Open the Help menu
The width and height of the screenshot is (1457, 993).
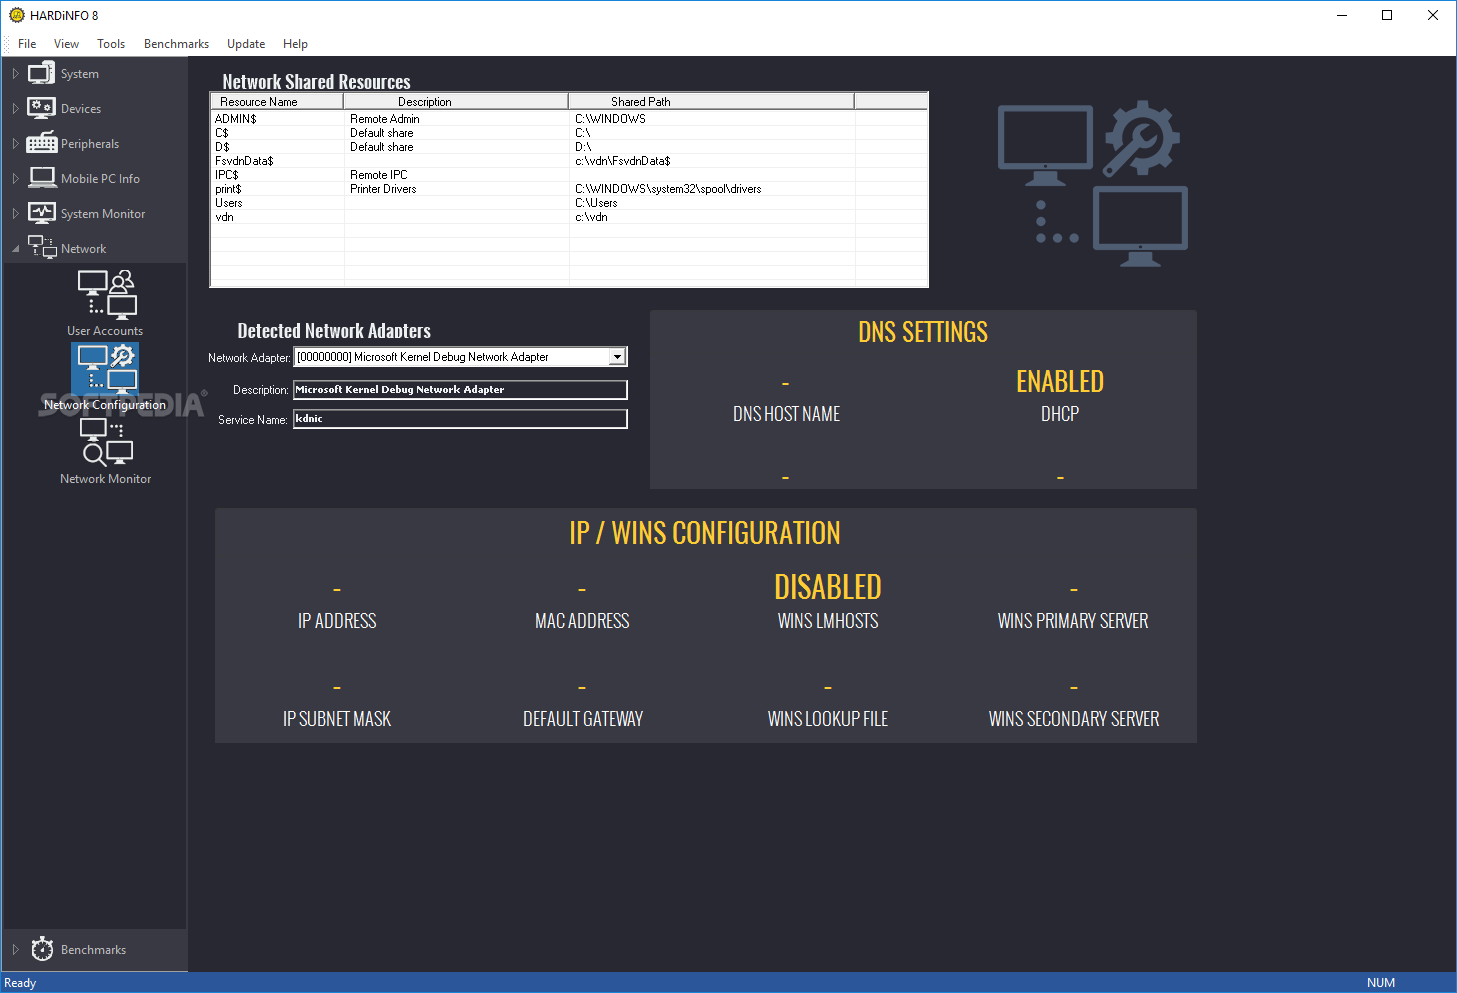295,44
